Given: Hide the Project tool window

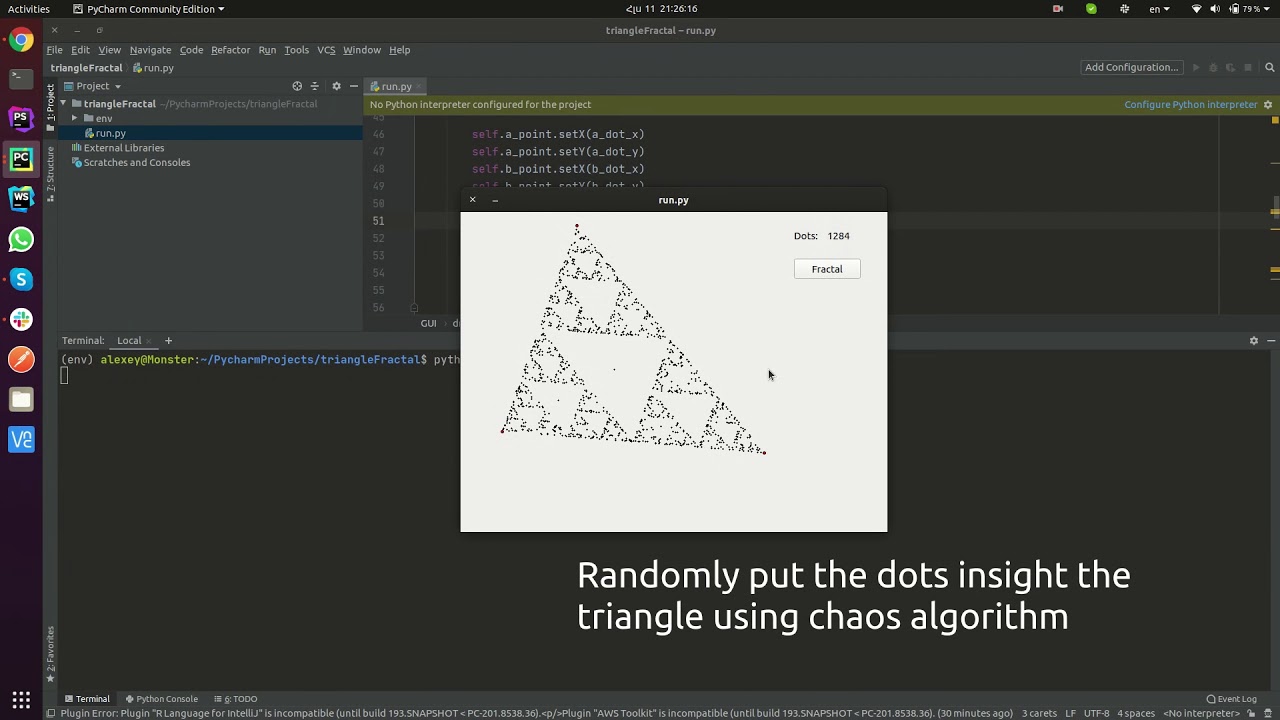Looking at the screenshot, I should tap(353, 86).
